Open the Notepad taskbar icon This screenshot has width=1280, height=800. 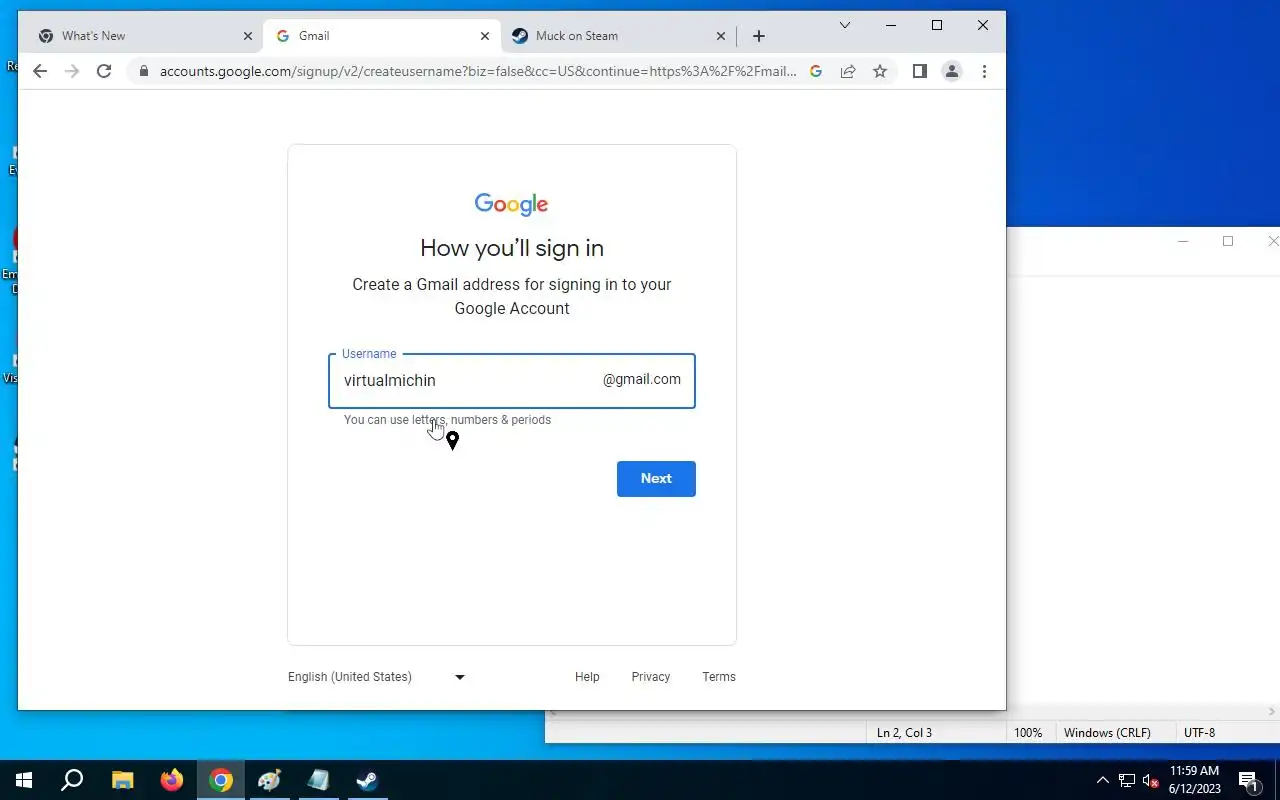click(318, 780)
